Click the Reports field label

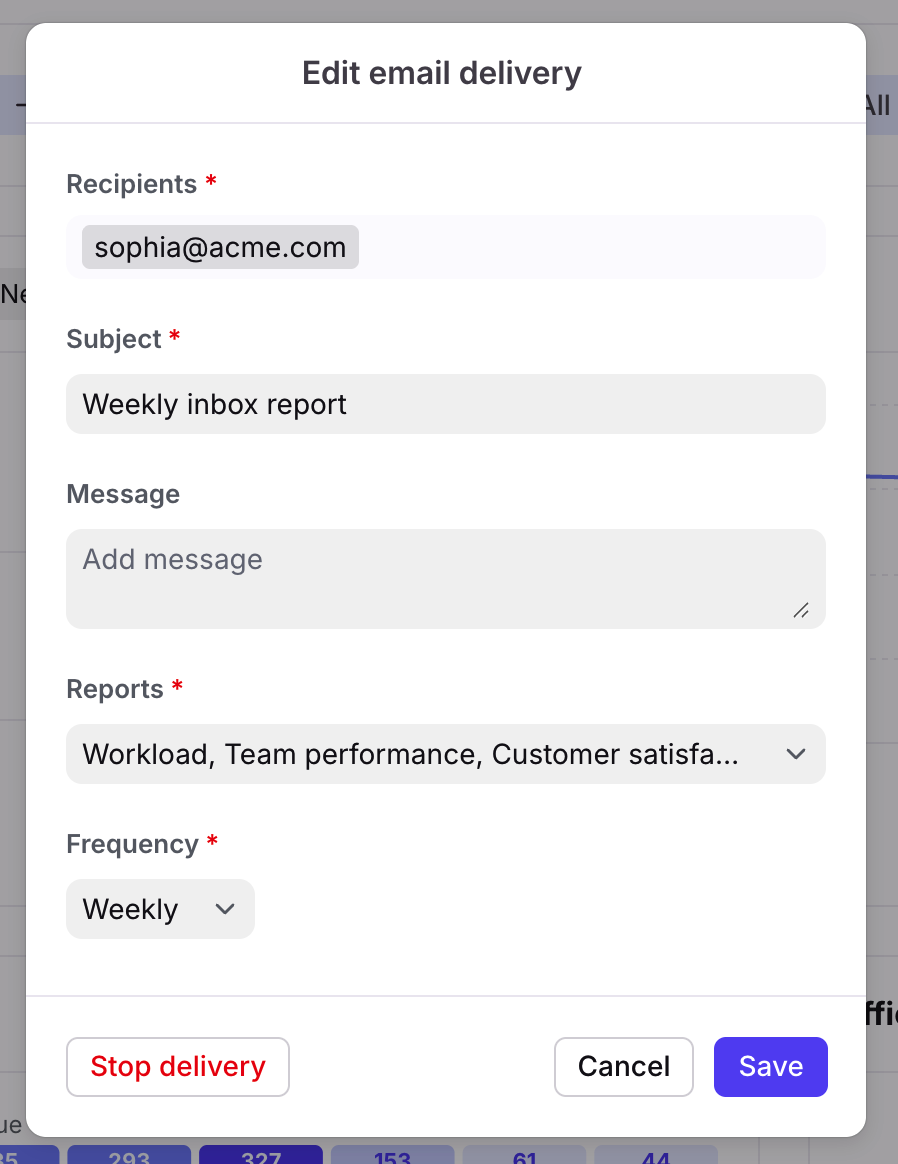(x=115, y=689)
